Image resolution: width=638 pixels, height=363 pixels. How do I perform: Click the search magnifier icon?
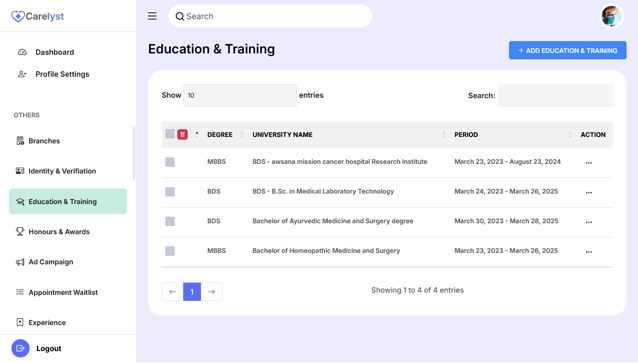click(x=179, y=16)
